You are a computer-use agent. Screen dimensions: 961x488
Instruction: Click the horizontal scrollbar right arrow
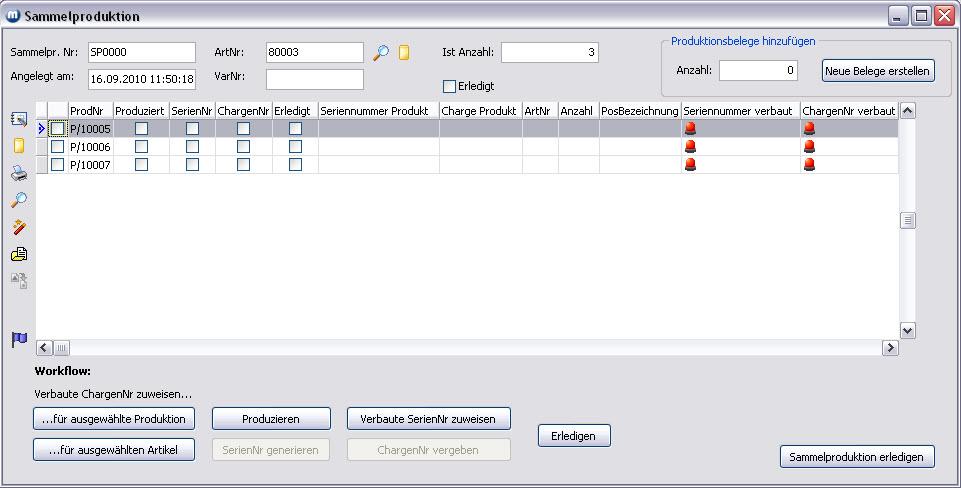tap(889, 348)
